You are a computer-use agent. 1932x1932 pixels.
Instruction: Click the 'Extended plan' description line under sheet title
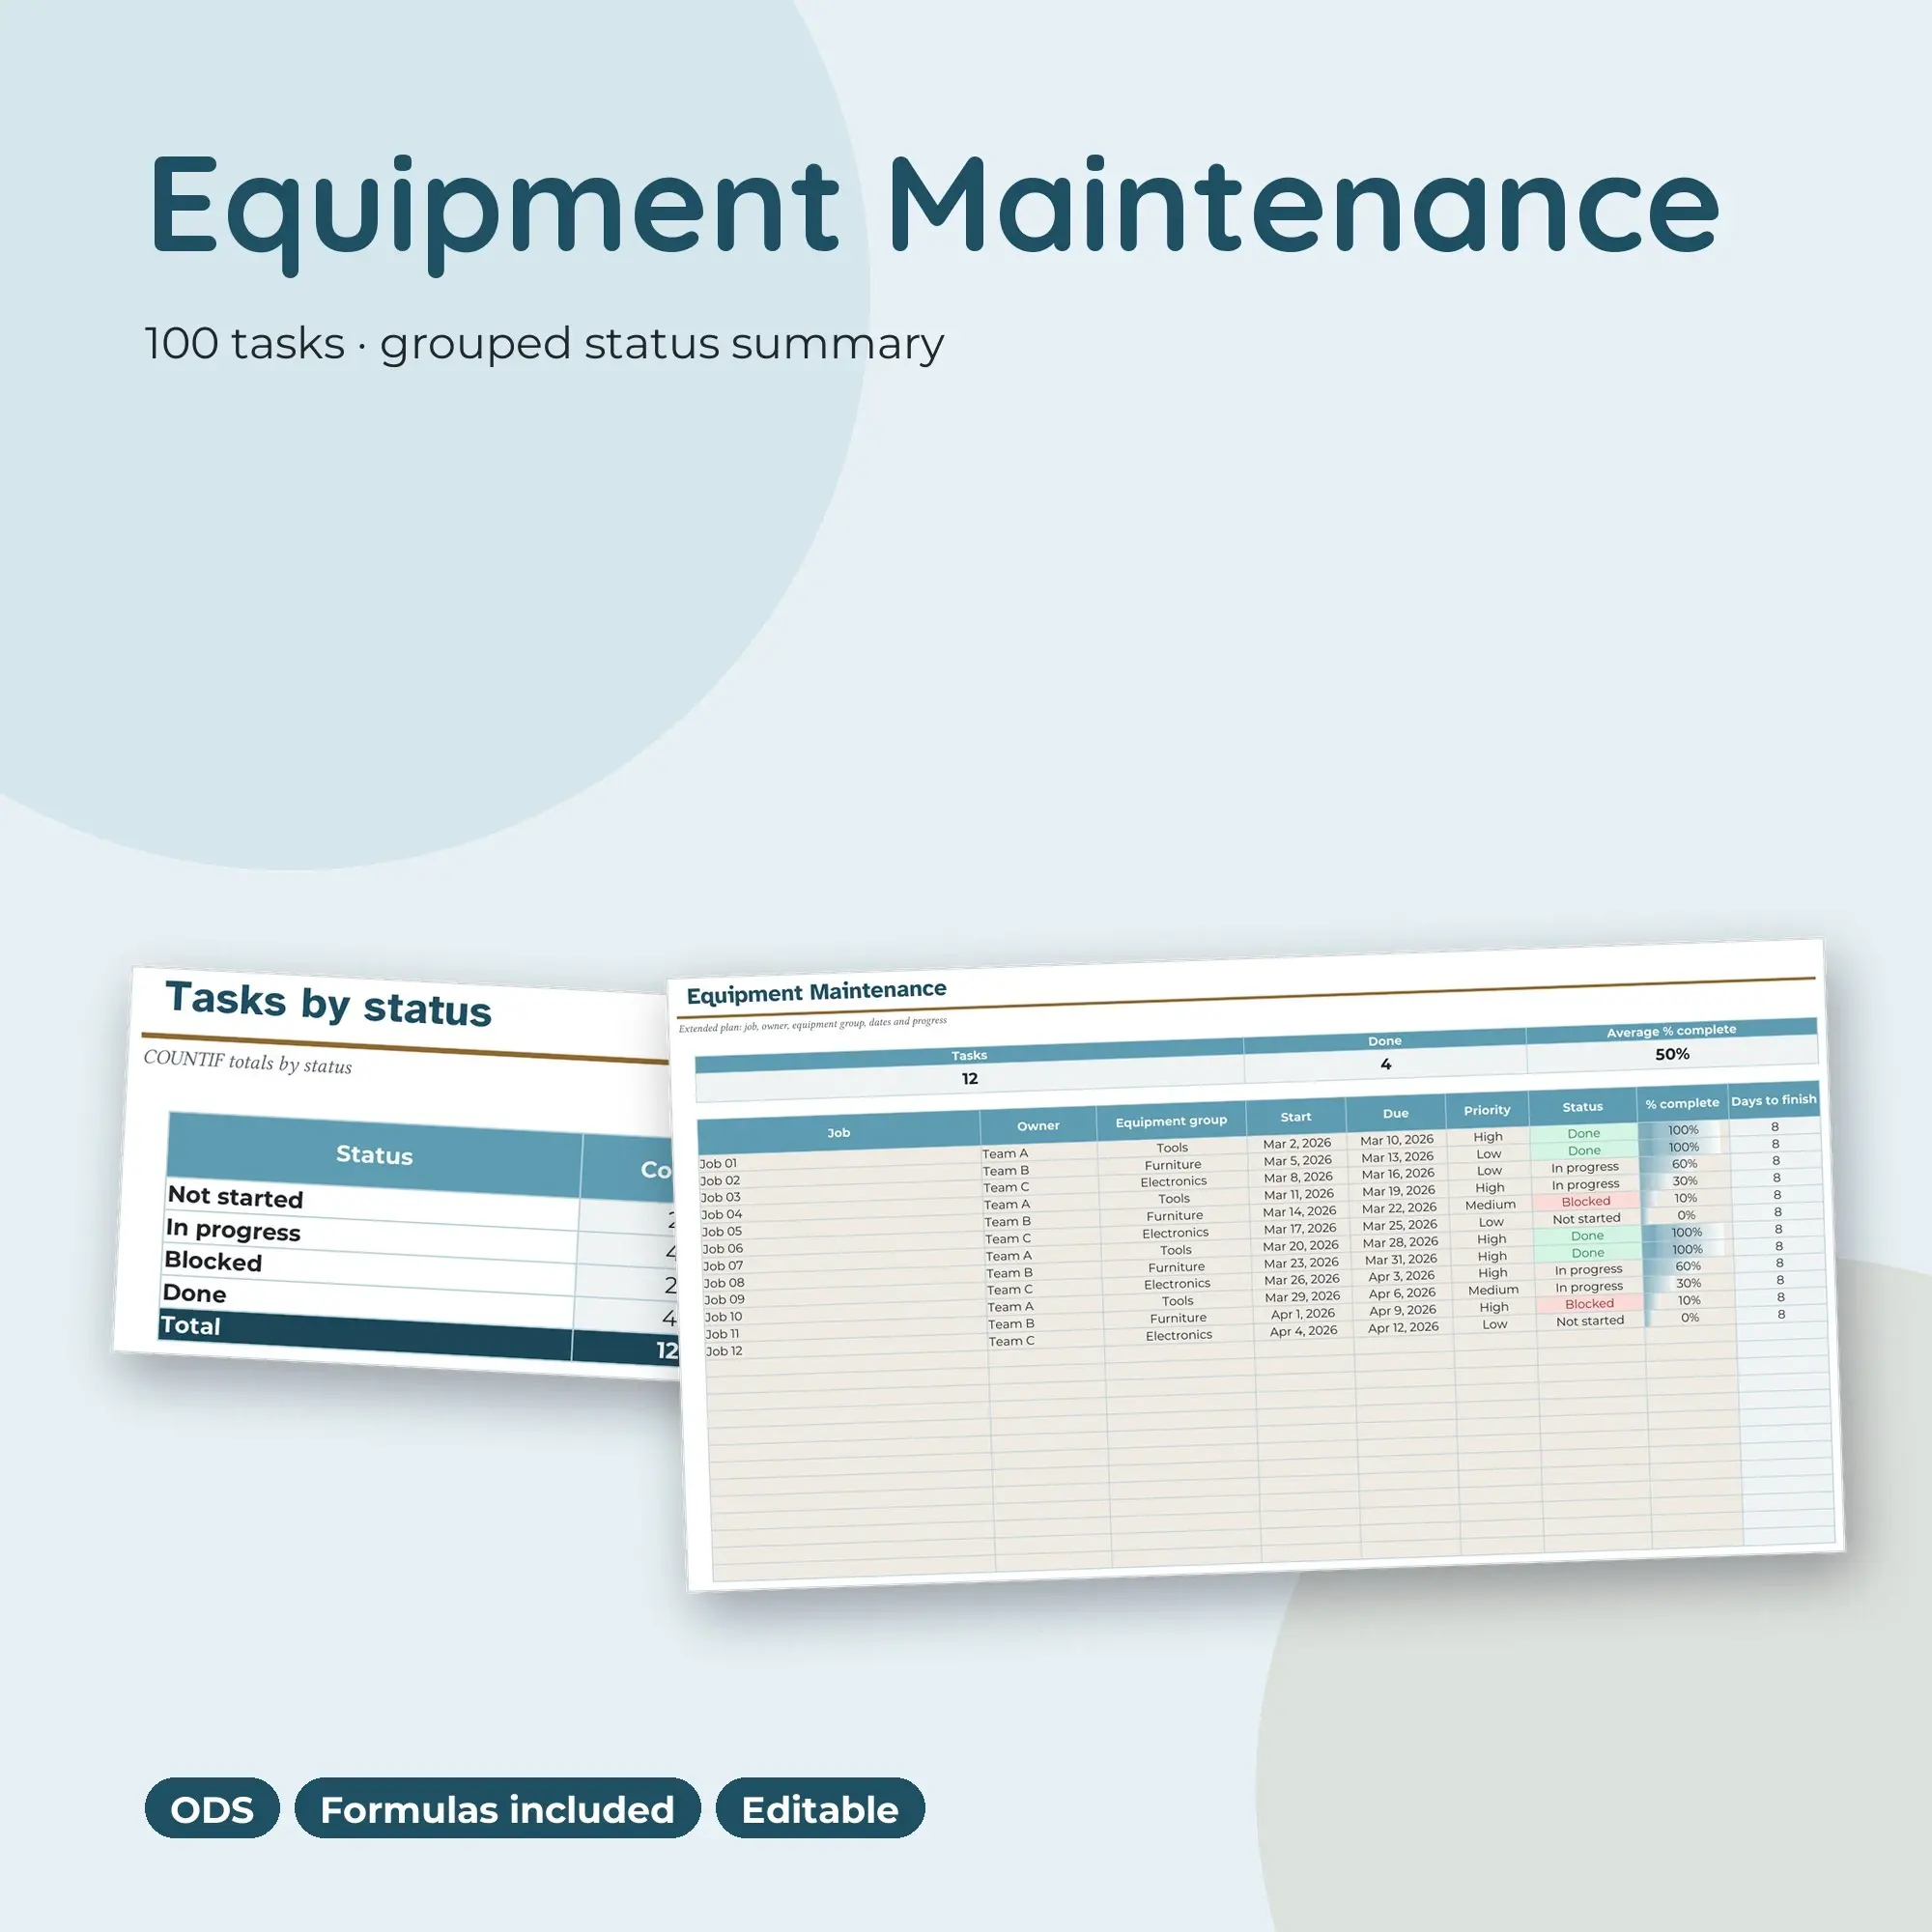tap(812, 1024)
